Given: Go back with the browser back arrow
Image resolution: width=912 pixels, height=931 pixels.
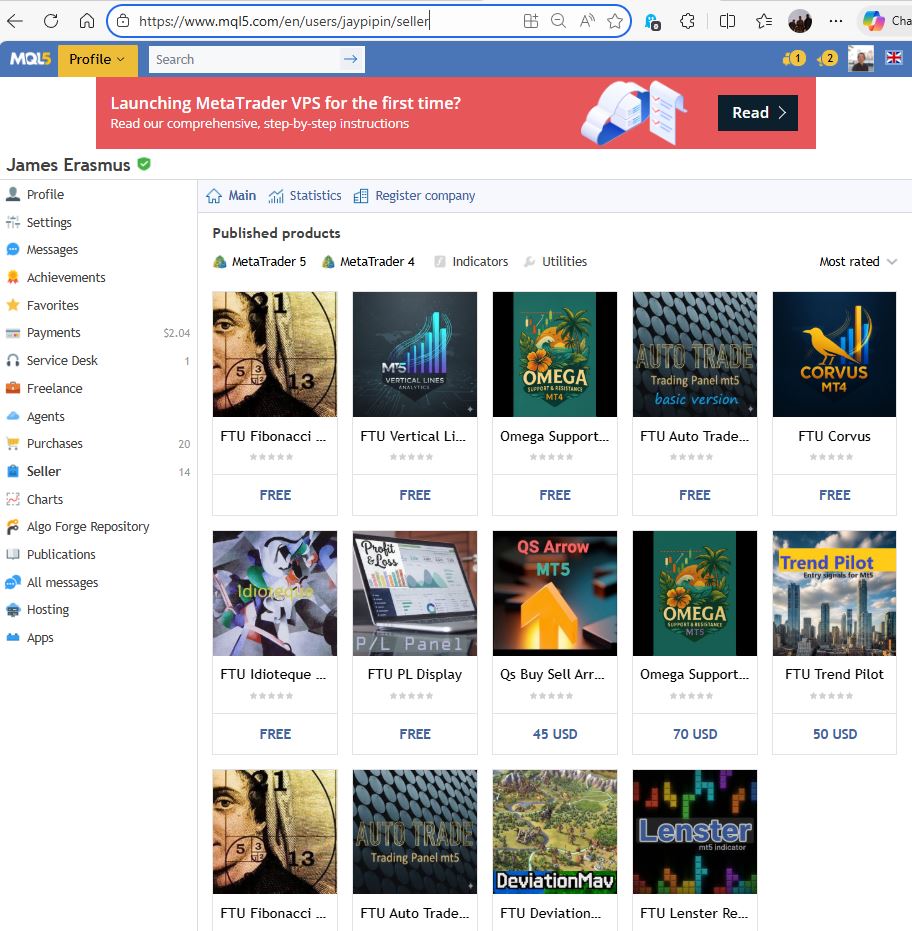Looking at the screenshot, I should tap(15, 21).
